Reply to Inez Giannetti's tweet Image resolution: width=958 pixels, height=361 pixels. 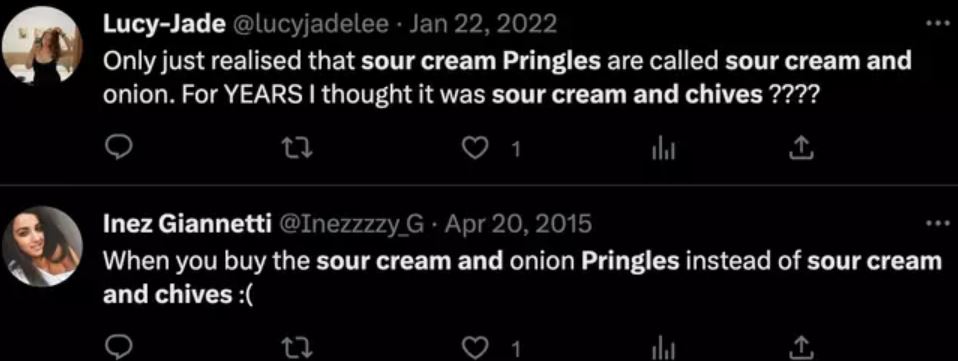[x=116, y=348]
